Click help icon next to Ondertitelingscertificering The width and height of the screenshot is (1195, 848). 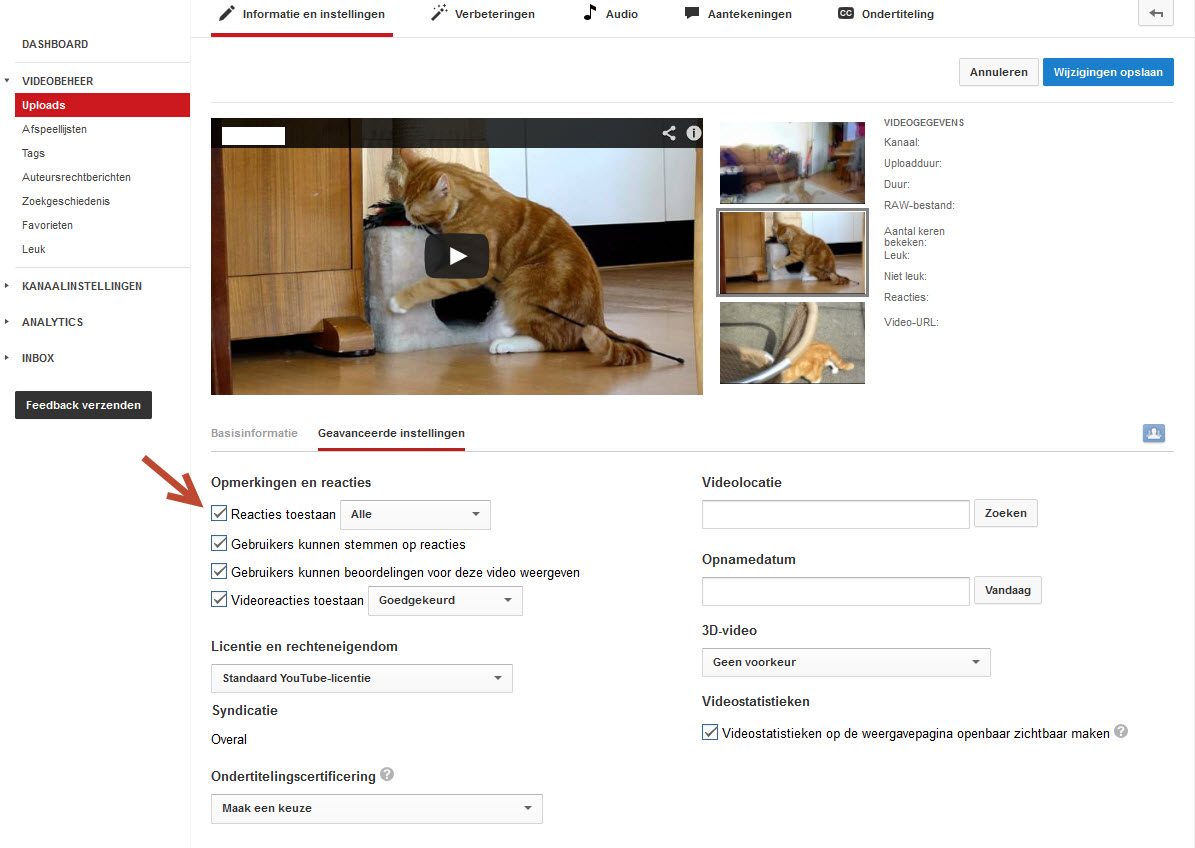[x=387, y=775]
